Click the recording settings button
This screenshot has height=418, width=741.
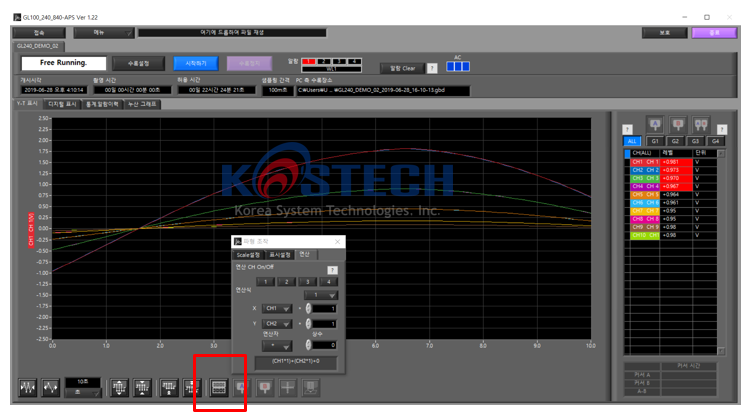click(138, 63)
